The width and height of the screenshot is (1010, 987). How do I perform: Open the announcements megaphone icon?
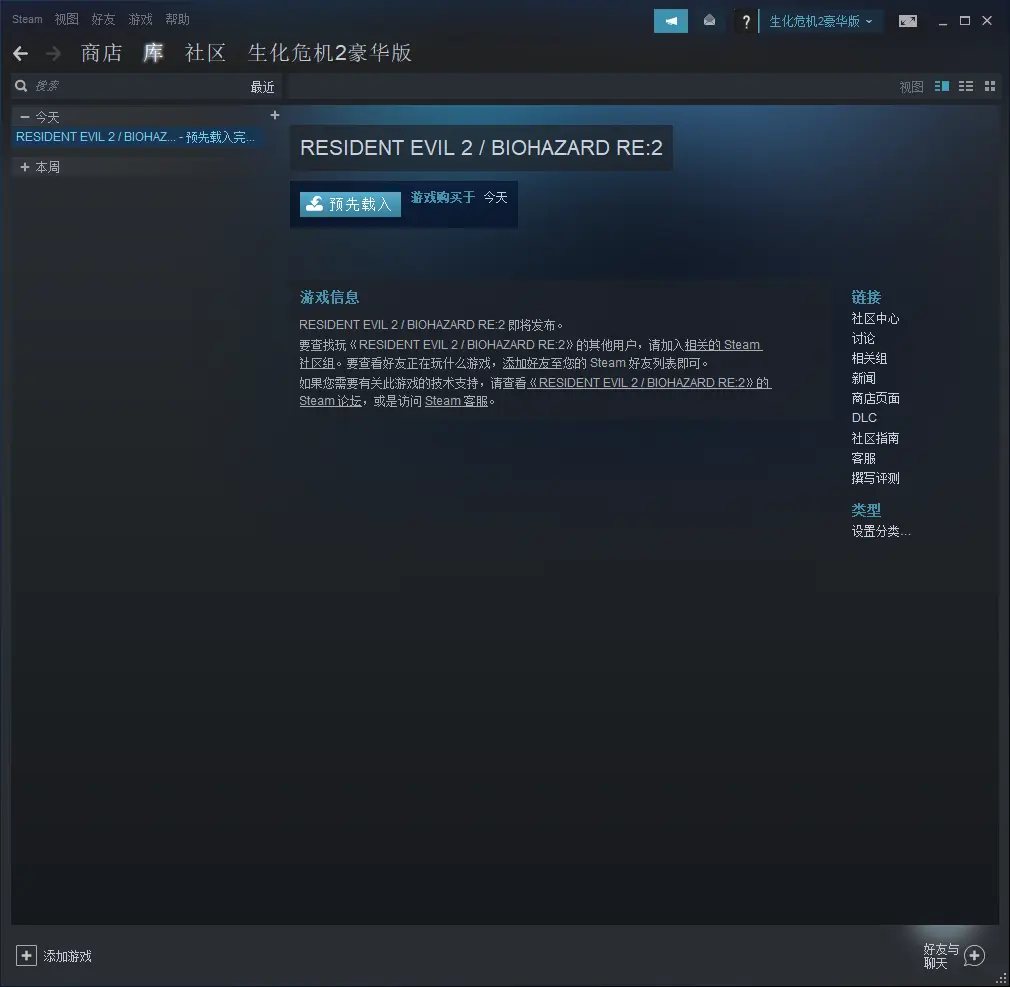coord(671,21)
